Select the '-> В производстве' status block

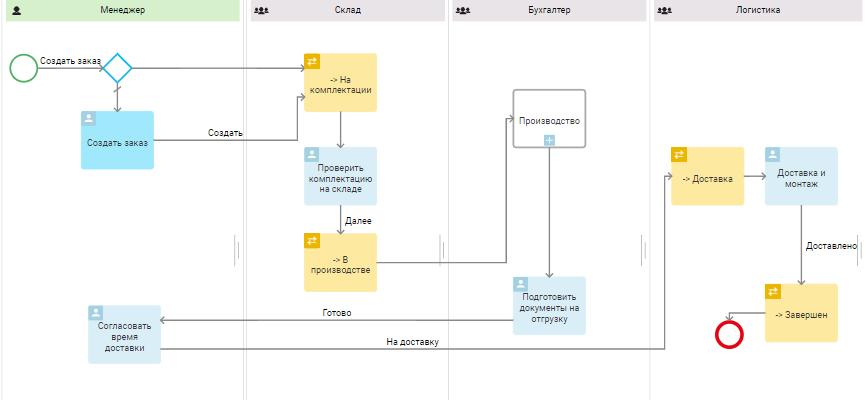[341, 263]
